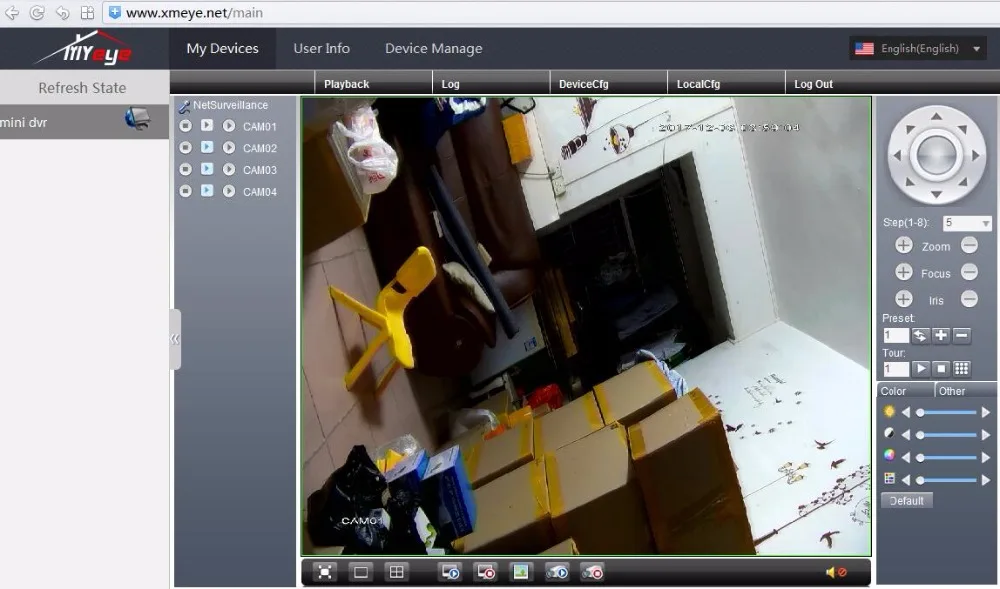
Task: Decrease brightness with left arrow
Action: 906,412
